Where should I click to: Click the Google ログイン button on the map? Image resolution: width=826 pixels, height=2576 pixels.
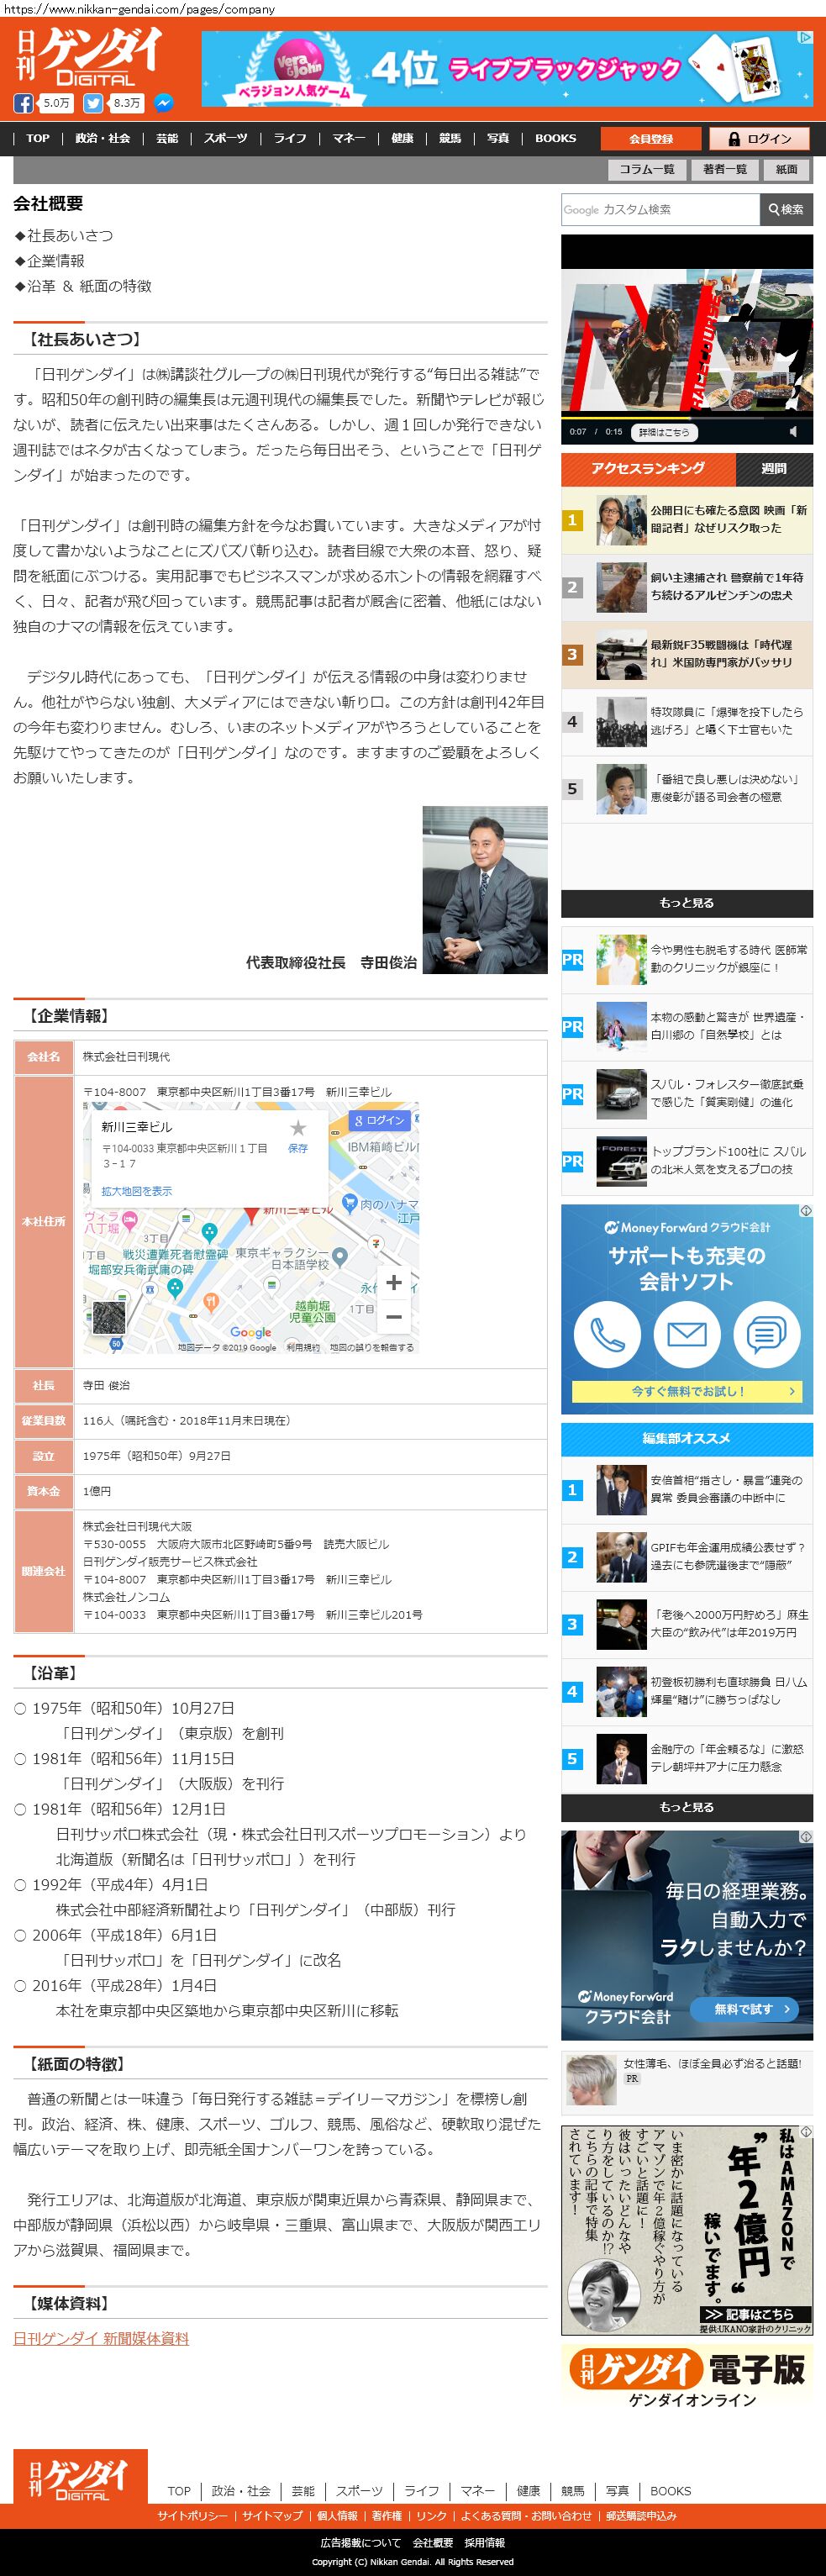(x=379, y=1120)
